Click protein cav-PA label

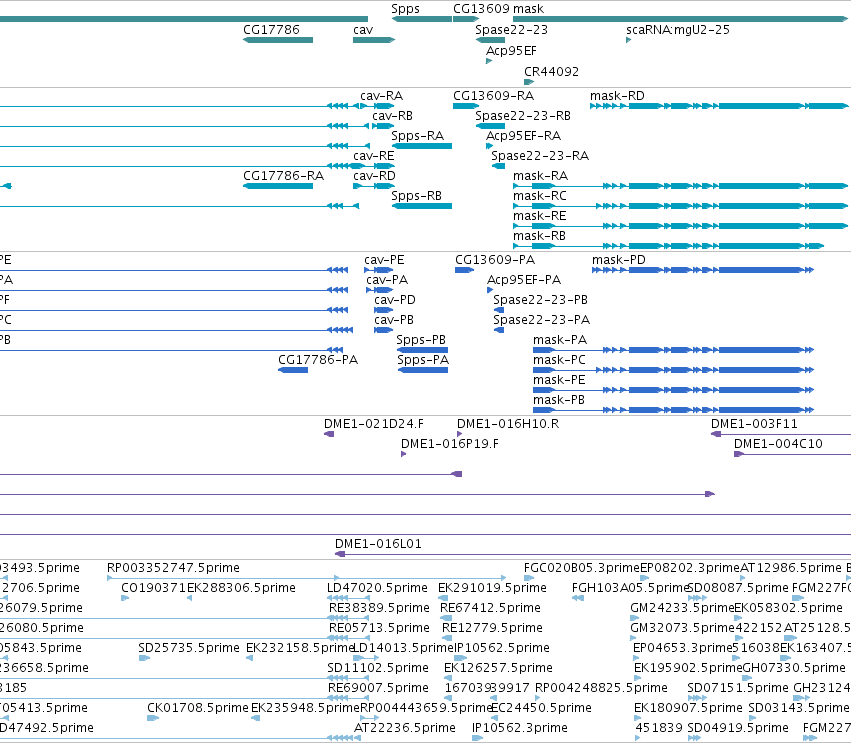pyautogui.click(x=387, y=280)
